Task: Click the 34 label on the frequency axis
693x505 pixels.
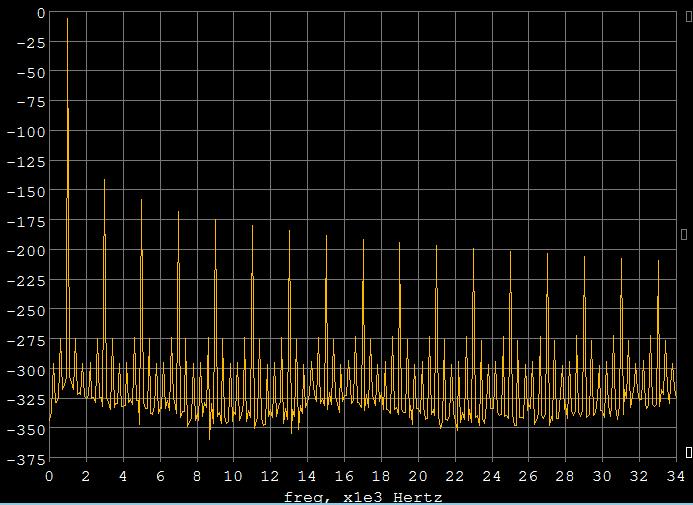Action: [676, 476]
